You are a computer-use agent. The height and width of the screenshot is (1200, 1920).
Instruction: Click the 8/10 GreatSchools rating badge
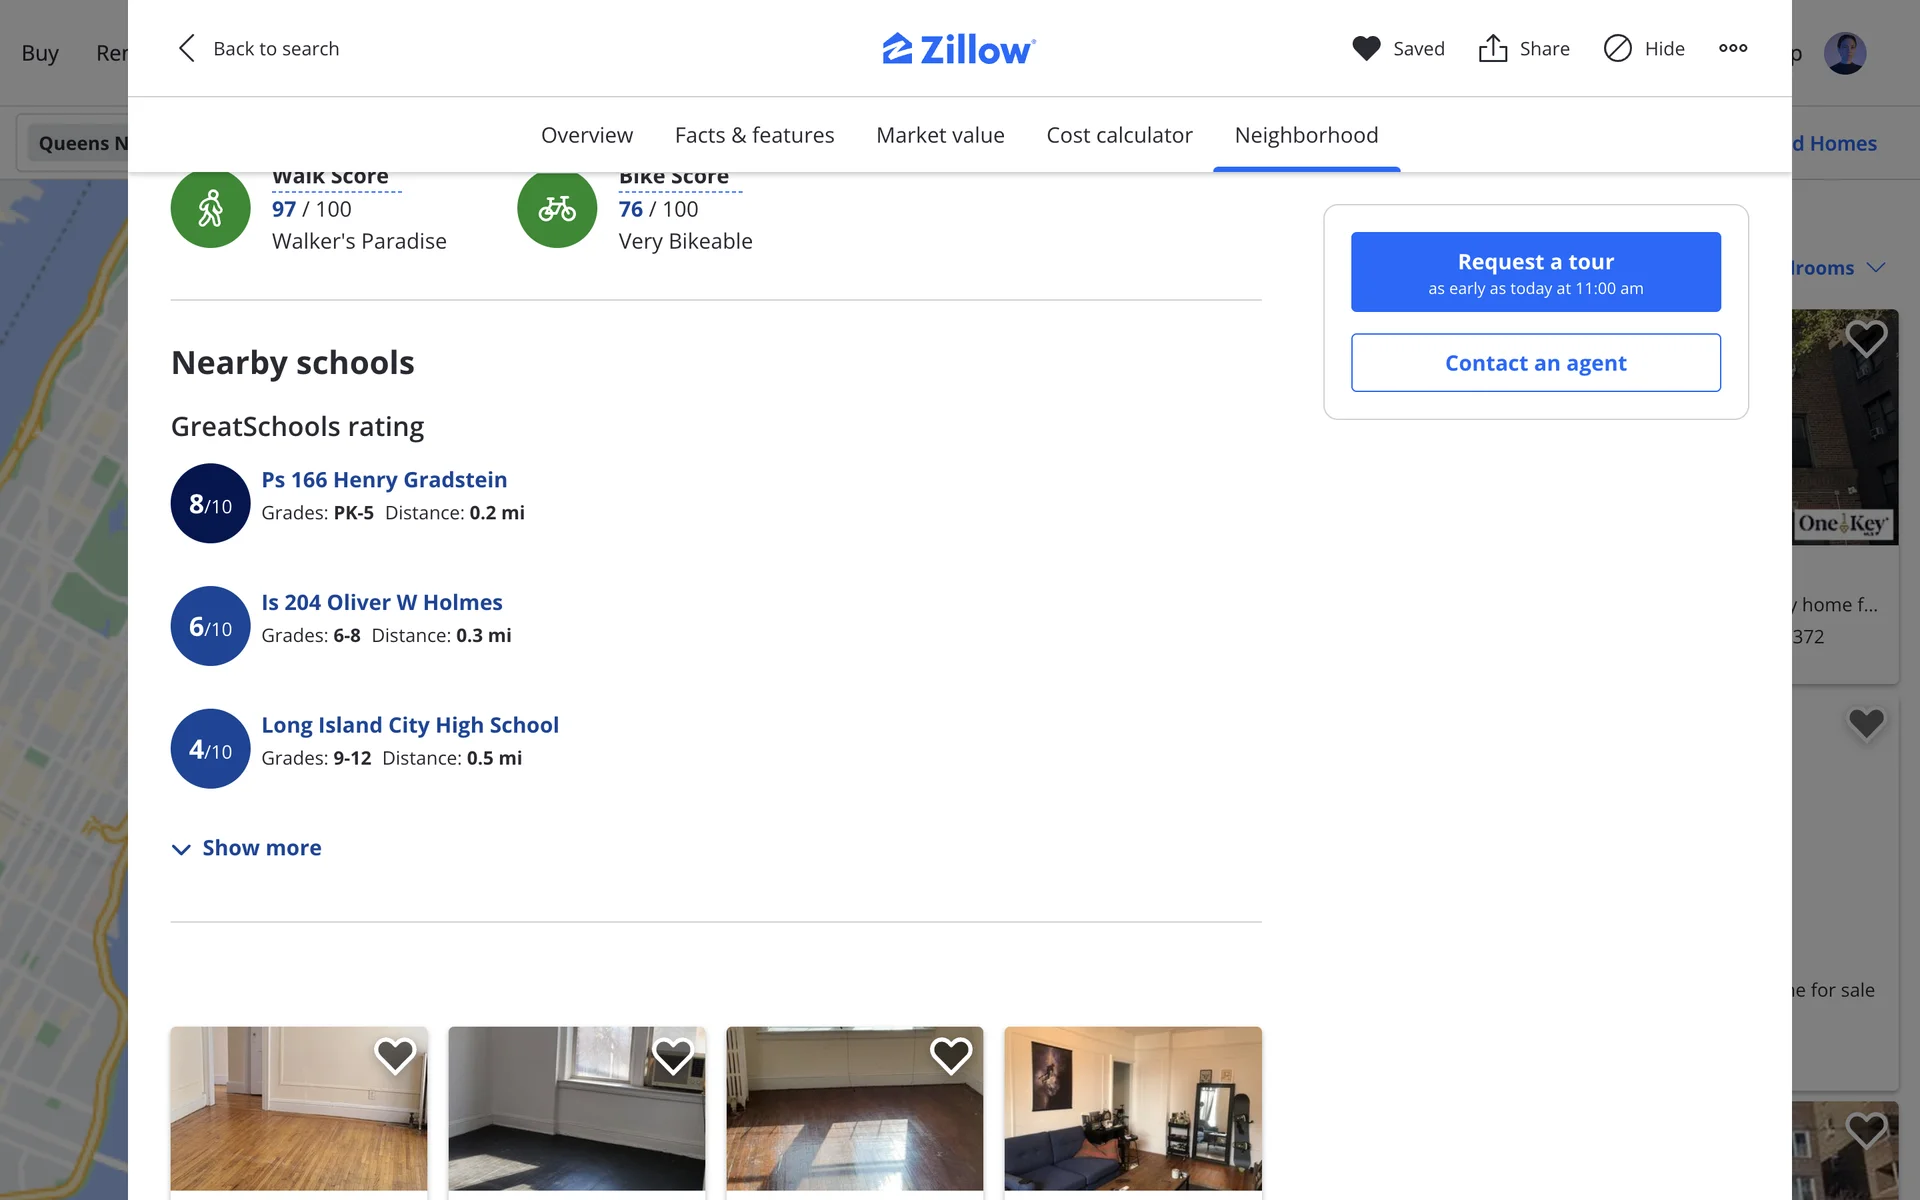(210, 503)
